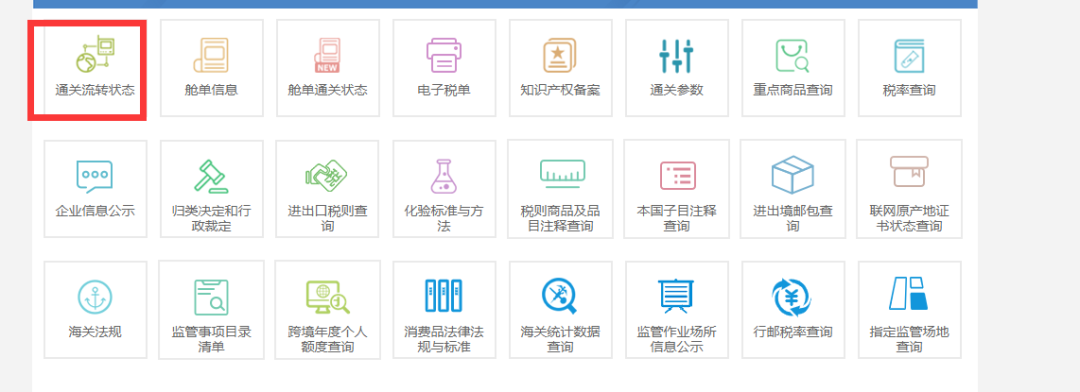This screenshot has width=1080, height=392.
Task: Select the 通关流转状态 label text
Action: tap(95, 90)
